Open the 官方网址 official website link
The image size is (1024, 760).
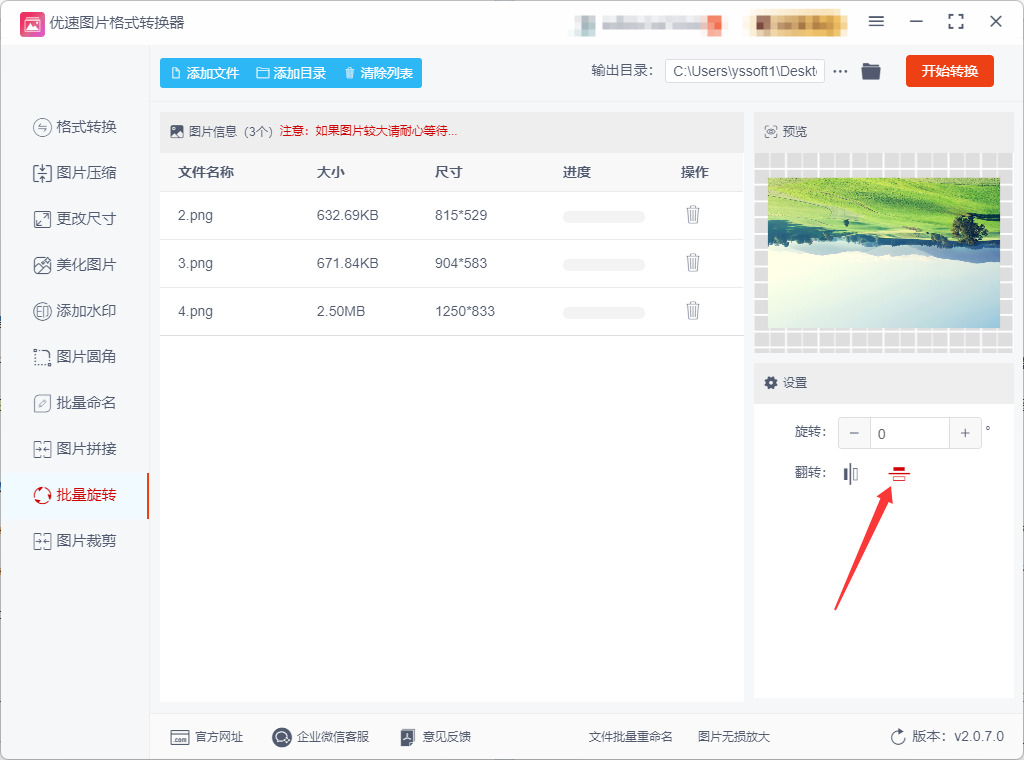click(x=206, y=737)
